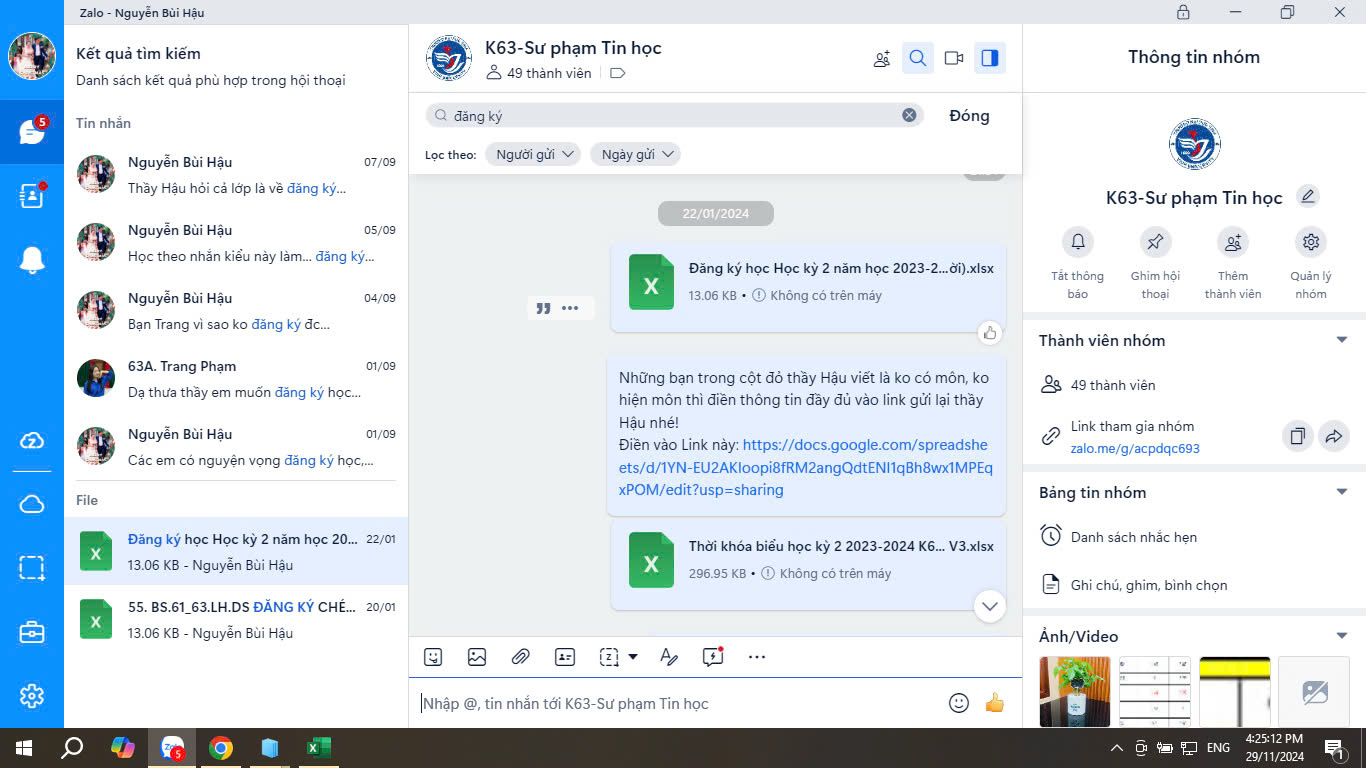
Task: Open Zalo Cloud sync icon in sidebar
Action: point(32,441)
